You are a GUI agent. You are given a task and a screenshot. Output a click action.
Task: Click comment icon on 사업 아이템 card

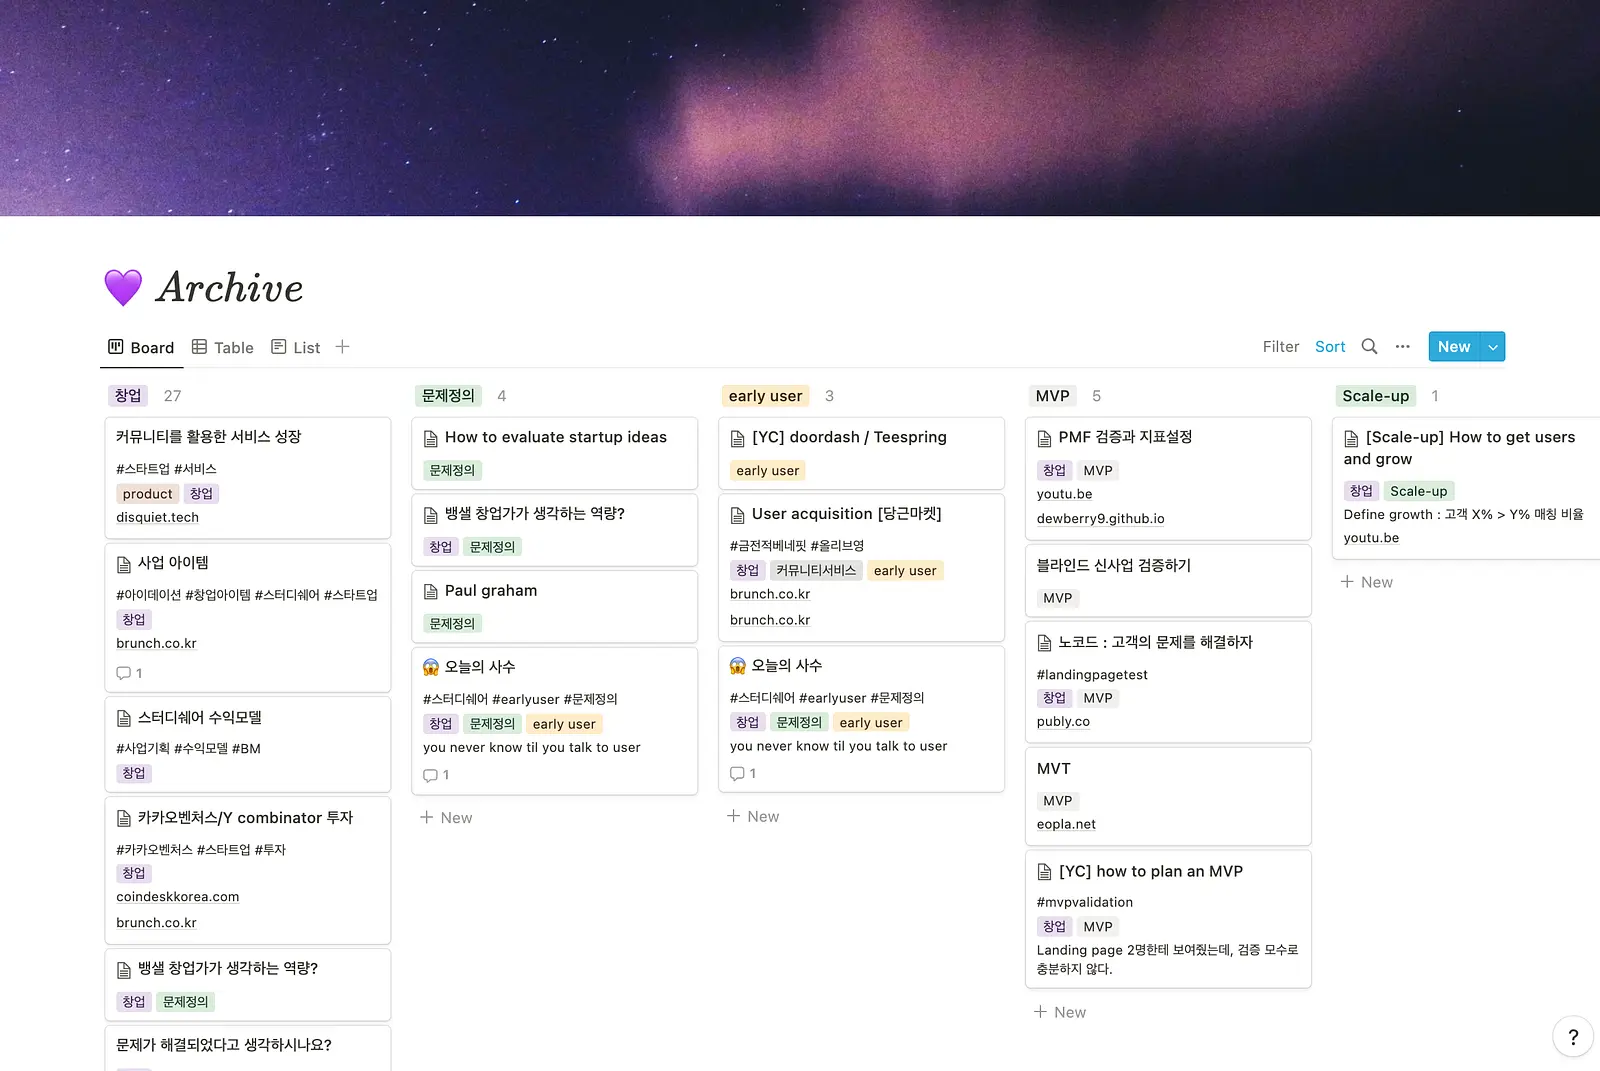tap(124, 673)
